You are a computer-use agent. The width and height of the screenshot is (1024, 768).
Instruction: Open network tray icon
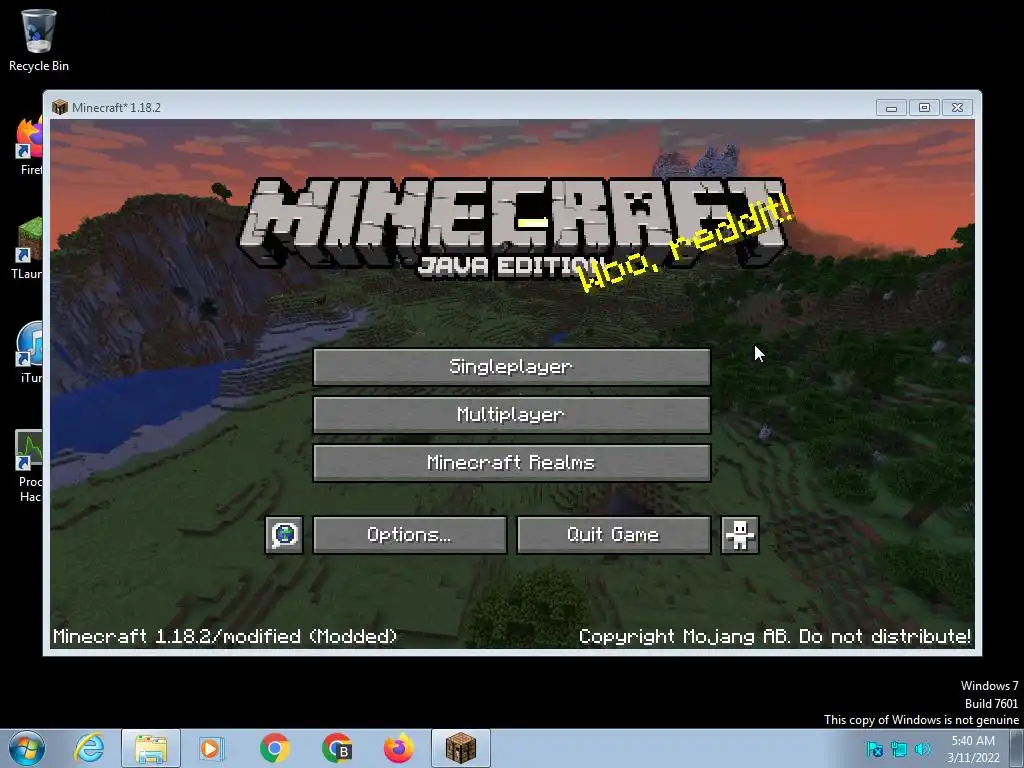(x=899, y=749)
